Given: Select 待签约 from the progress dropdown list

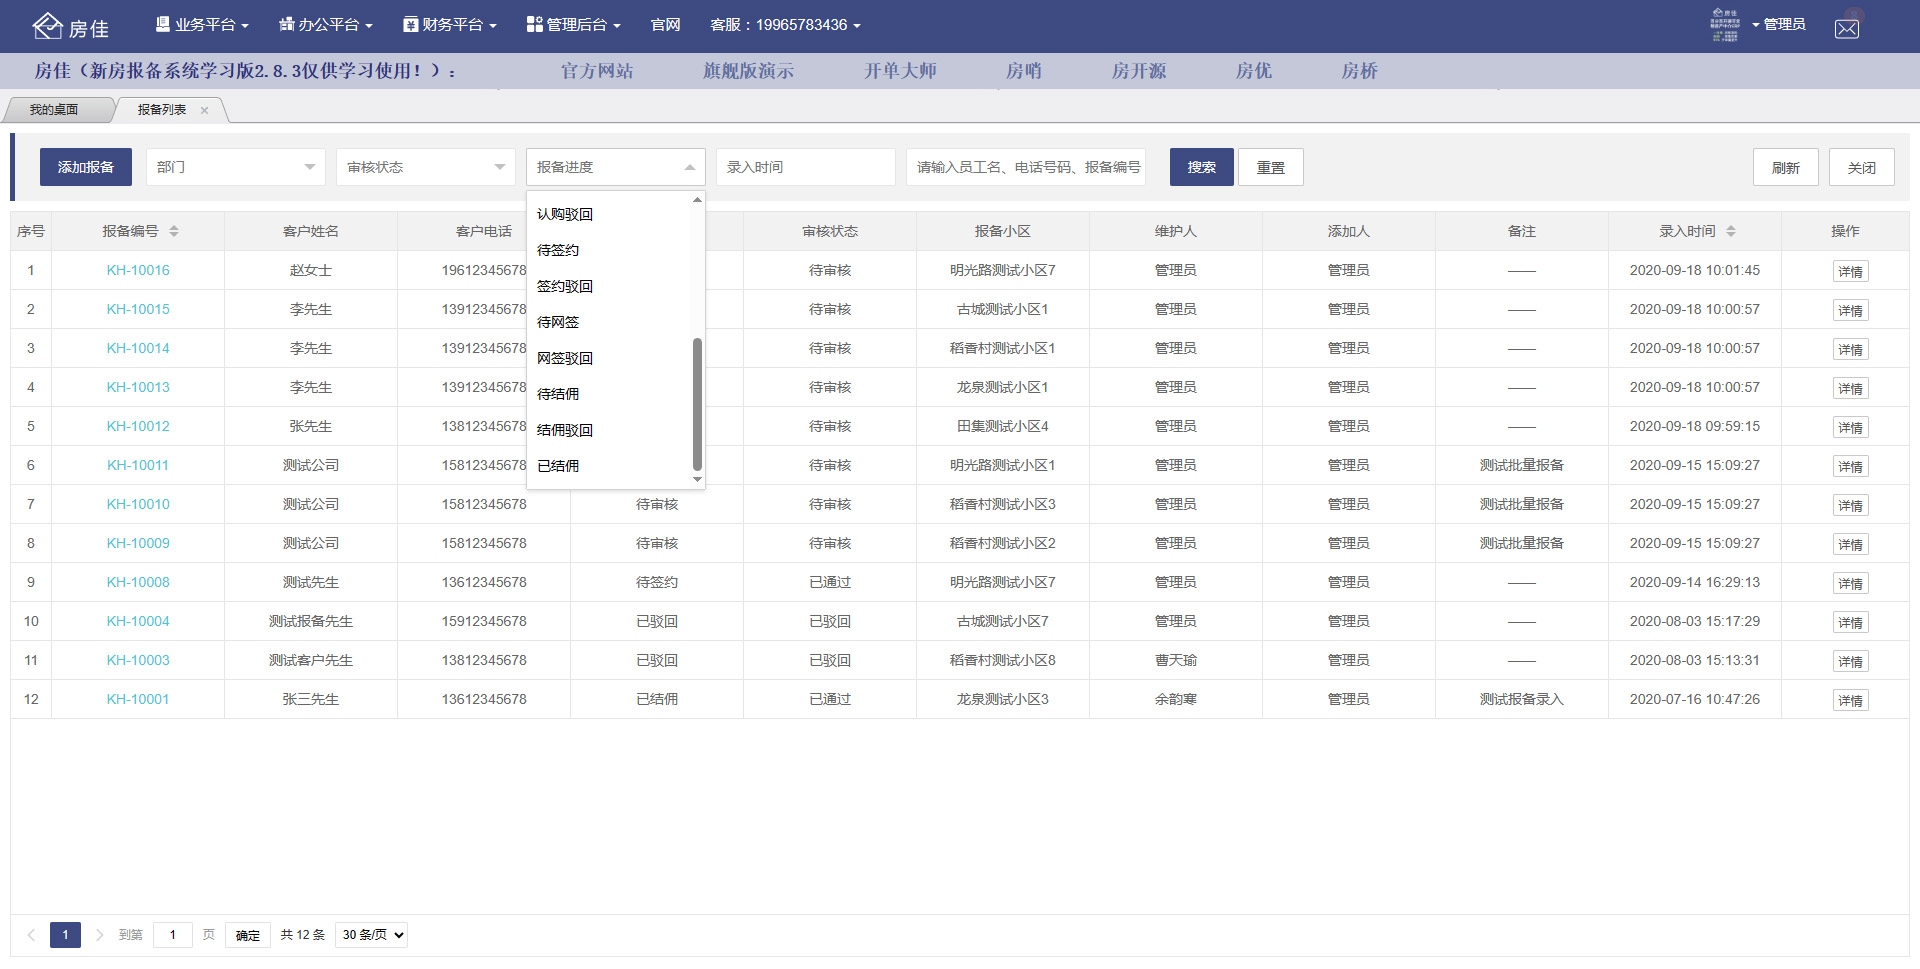Looking at the screenshot, I should [556, 250].
